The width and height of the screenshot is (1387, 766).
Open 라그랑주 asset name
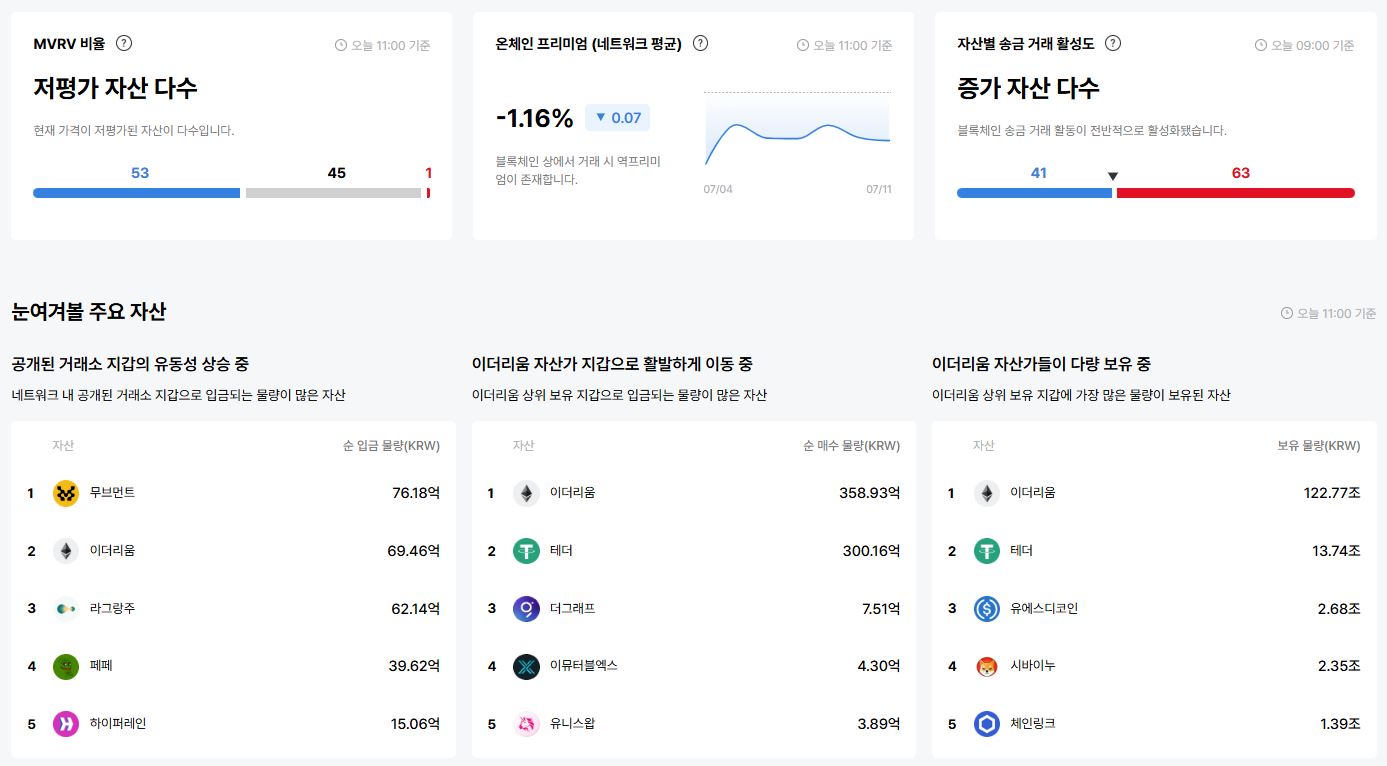pyautogui.click(x=112, y=608)
